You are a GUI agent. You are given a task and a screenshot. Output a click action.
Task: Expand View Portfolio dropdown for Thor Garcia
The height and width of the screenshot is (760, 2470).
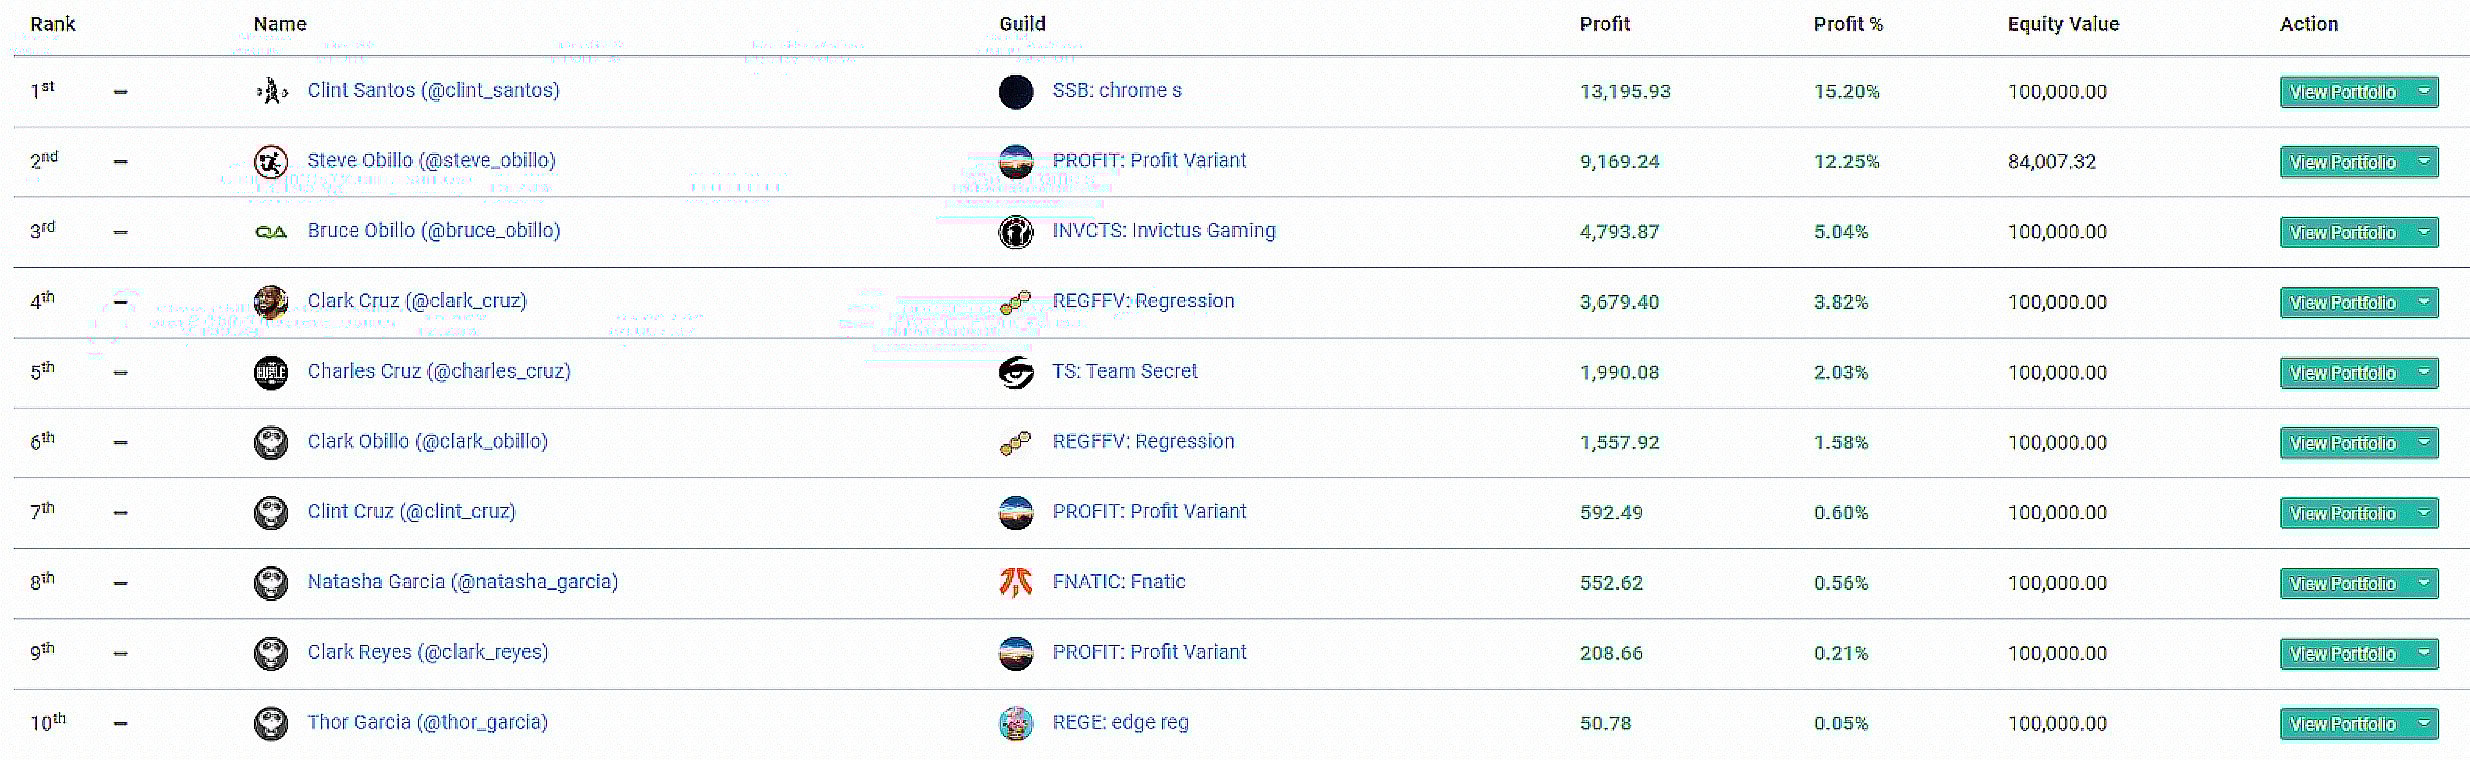pos(2424,724)
